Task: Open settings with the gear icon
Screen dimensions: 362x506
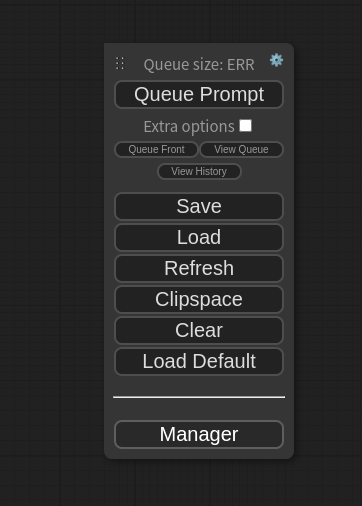Action: (276, 60)
